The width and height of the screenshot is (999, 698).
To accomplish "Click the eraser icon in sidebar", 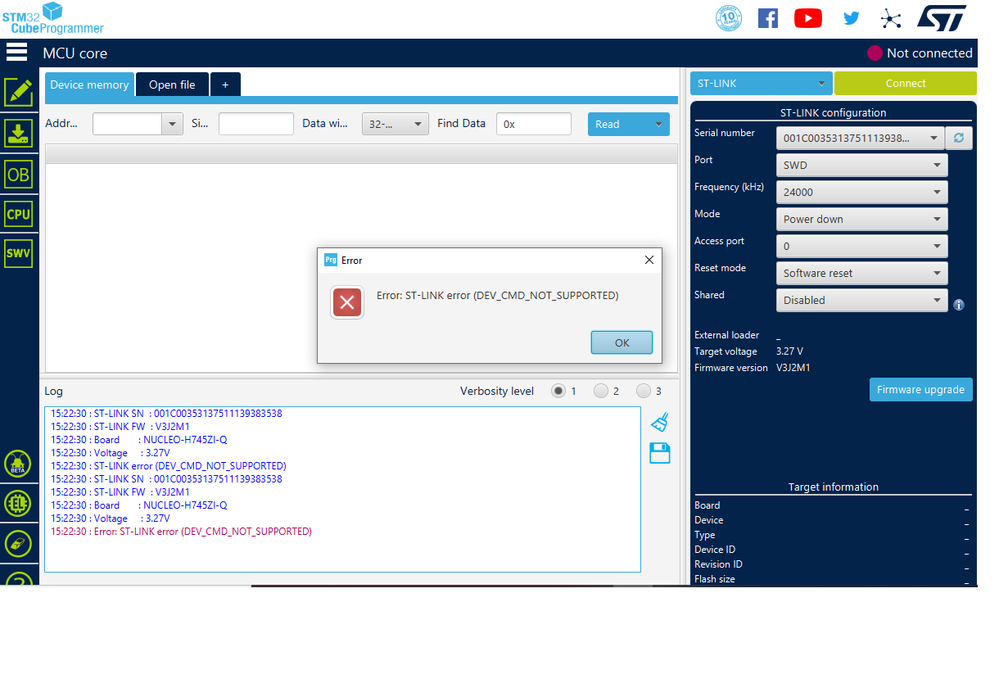I will coord(18,543).
